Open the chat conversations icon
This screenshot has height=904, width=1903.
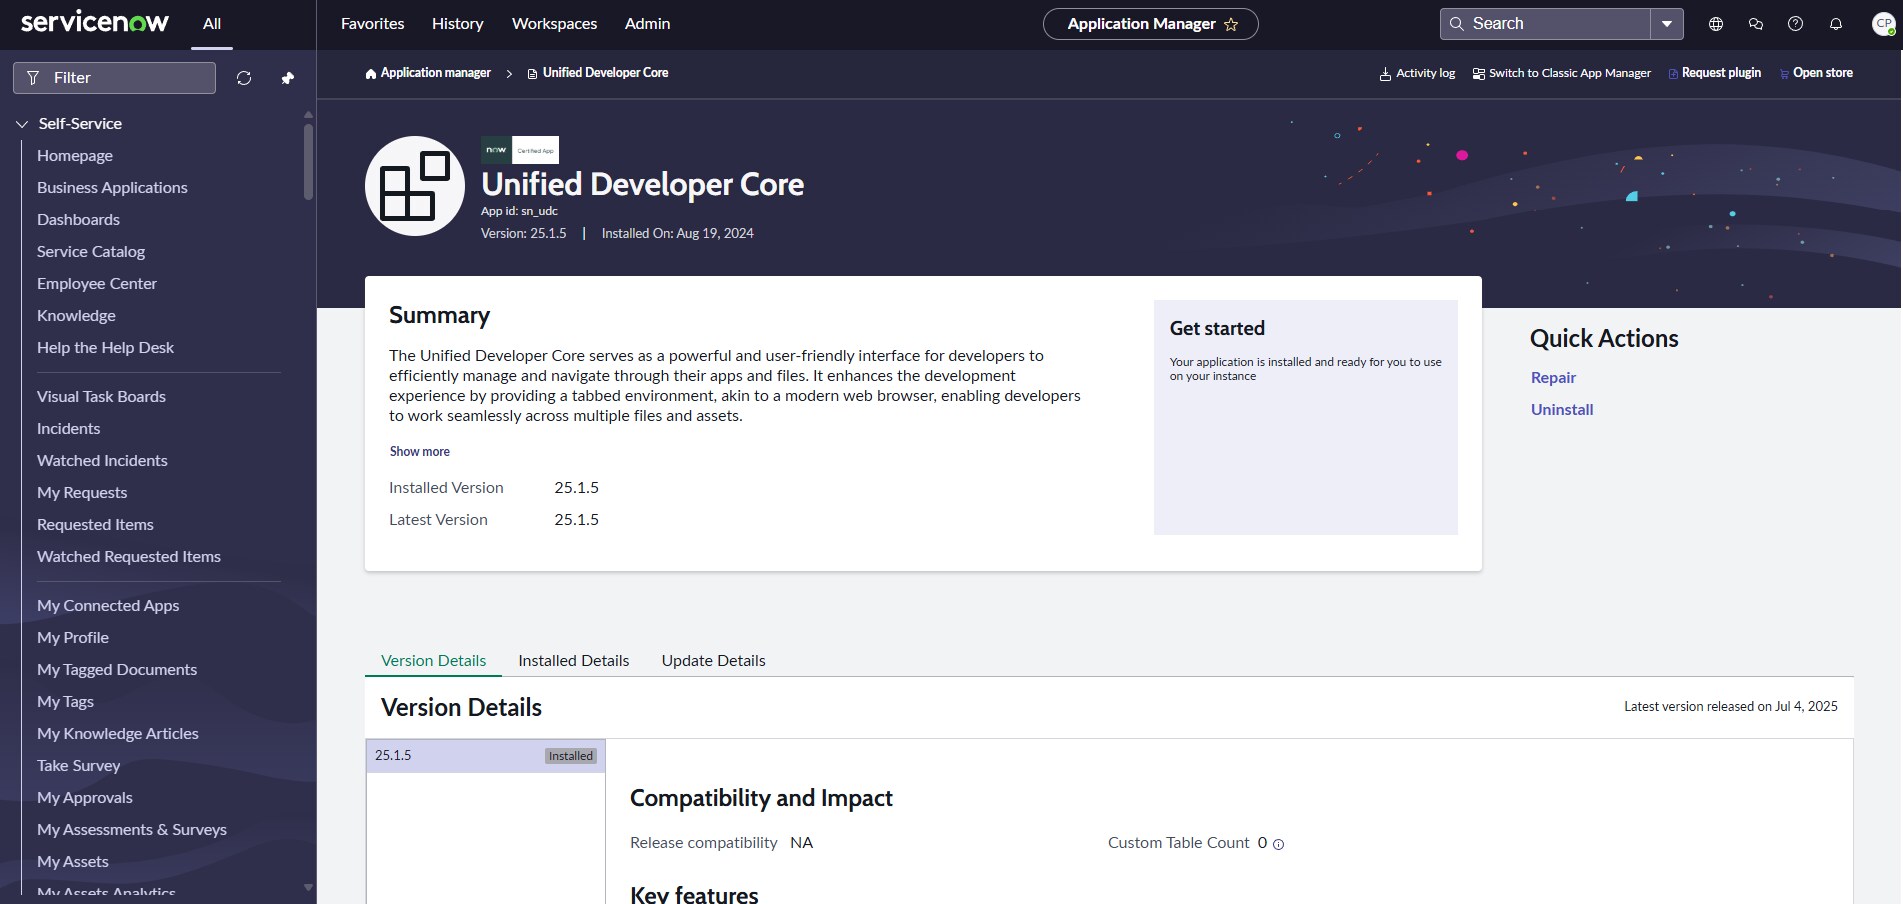[x=1756, y=24]
